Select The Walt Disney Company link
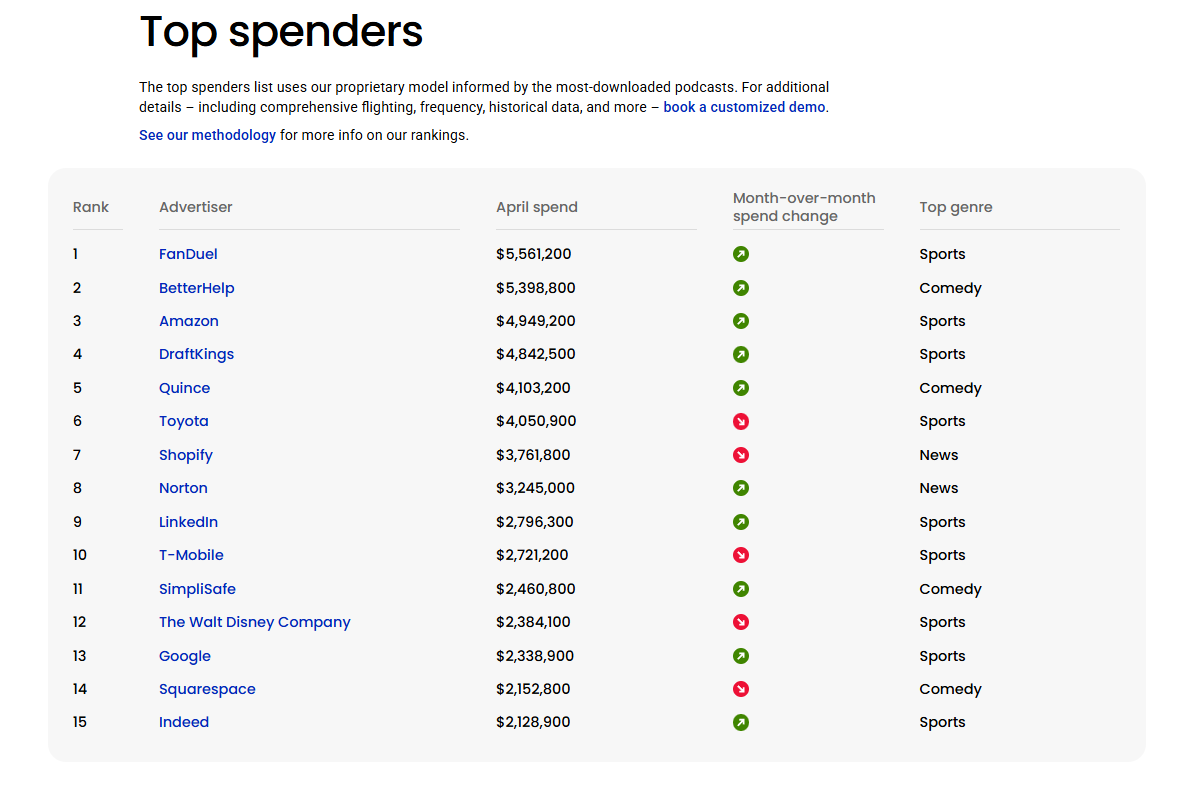 254,622
